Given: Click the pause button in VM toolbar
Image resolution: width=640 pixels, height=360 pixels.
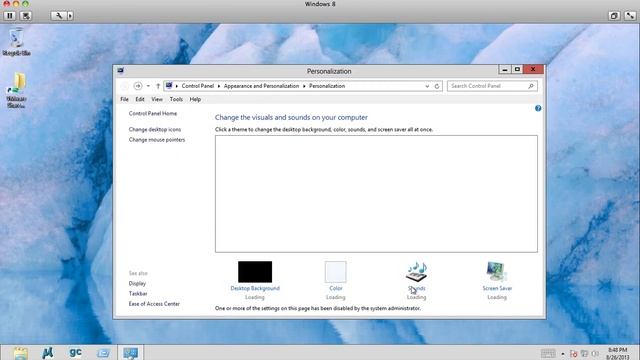Looking at the screenshot, I should tap(10, 16).
